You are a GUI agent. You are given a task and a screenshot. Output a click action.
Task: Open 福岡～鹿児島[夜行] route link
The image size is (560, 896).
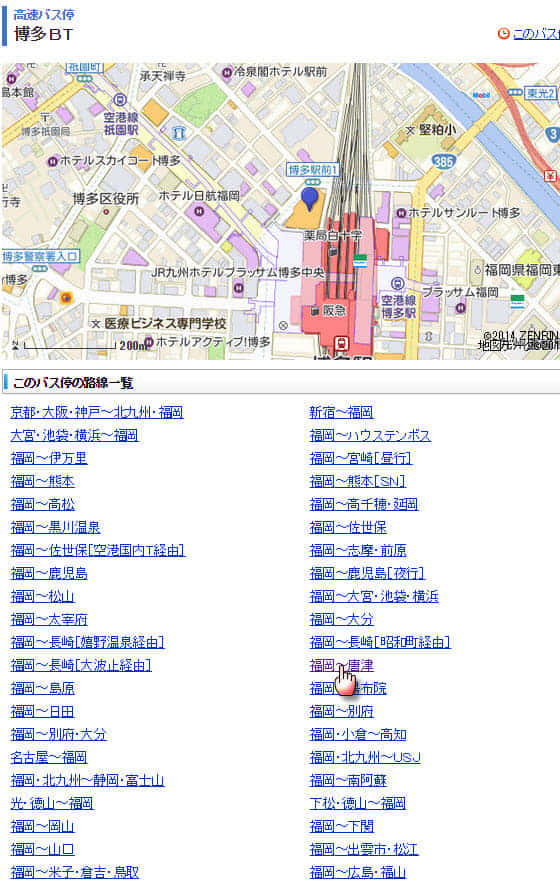tap(367, 573)
